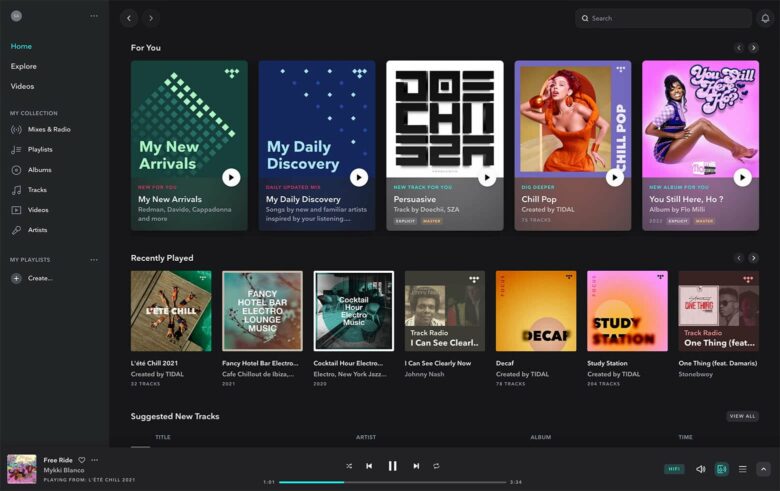Open the Home section in sidebar
This screenshot has width=780, height=491.
tap(21, 46)
